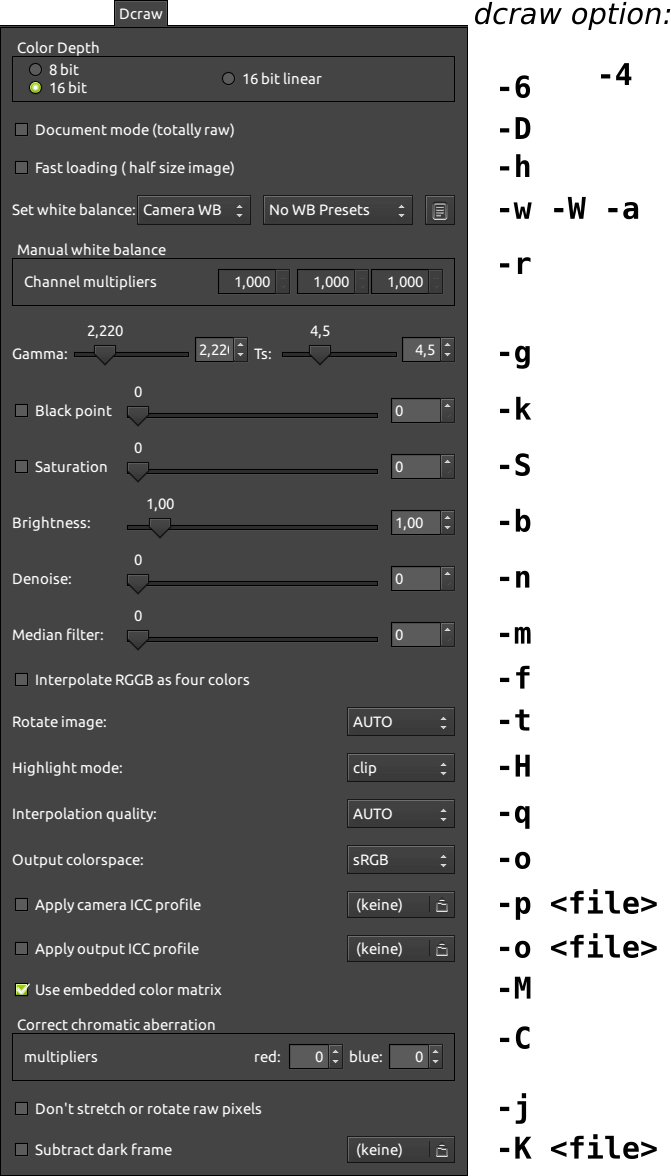Click the Median filter stepper arrows
The image size is (671, 1176).
tap(448, 634)
